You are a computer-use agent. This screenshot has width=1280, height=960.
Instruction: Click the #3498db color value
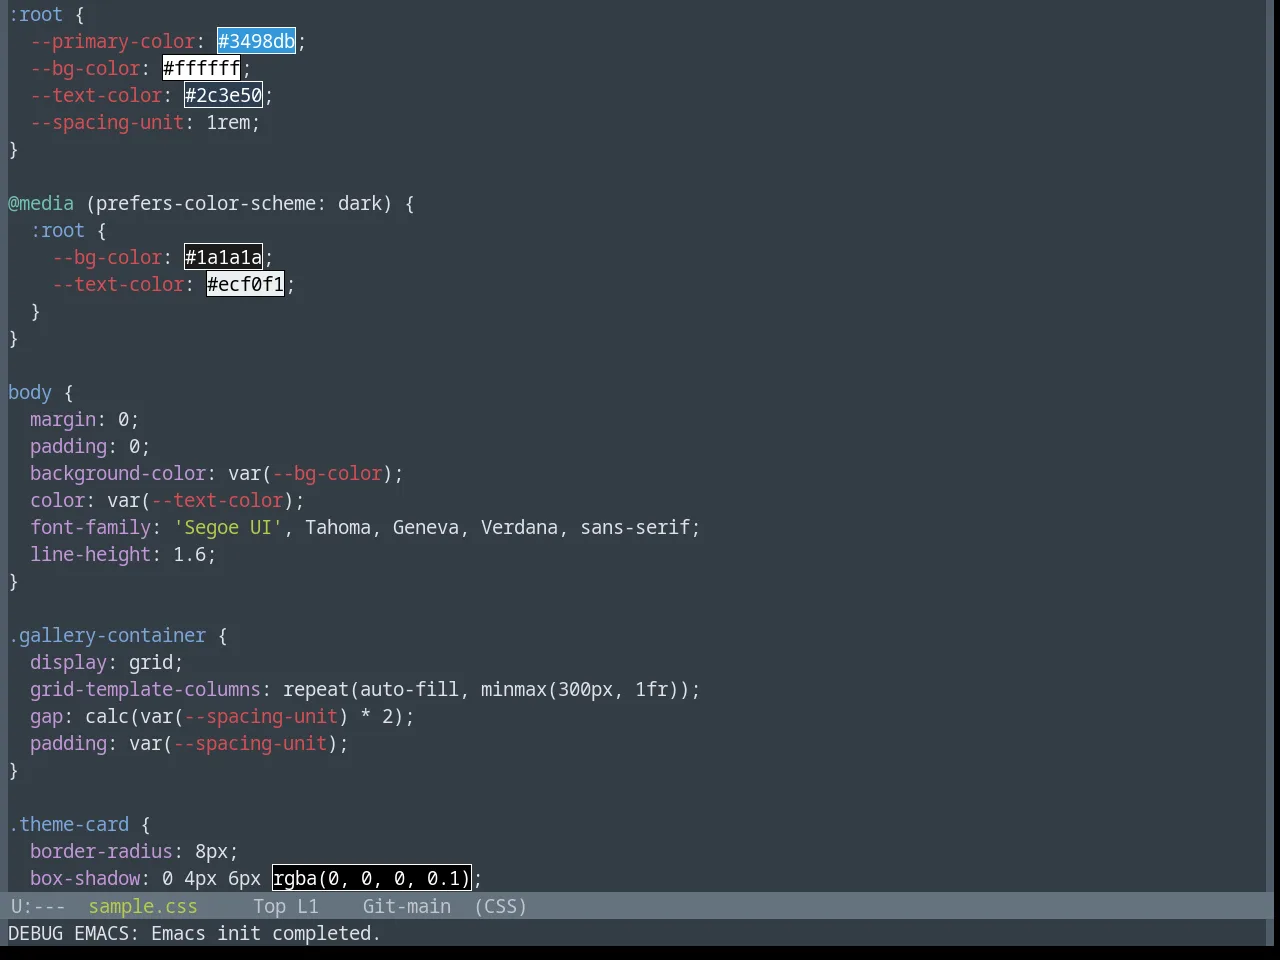pos(256,41)
